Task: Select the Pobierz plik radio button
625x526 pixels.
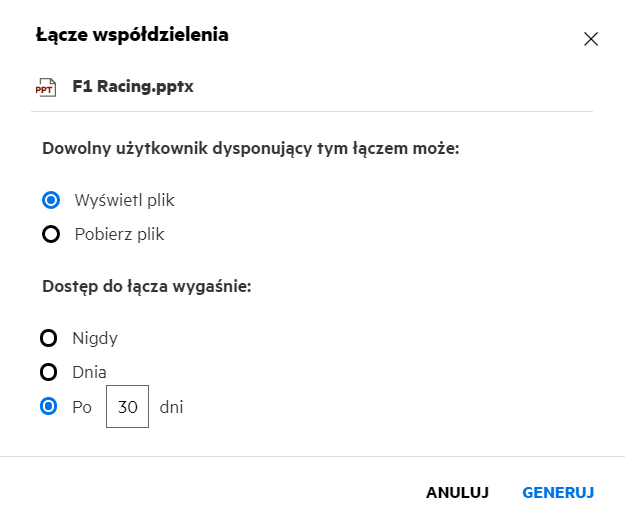Action: (x=49, y=235)
